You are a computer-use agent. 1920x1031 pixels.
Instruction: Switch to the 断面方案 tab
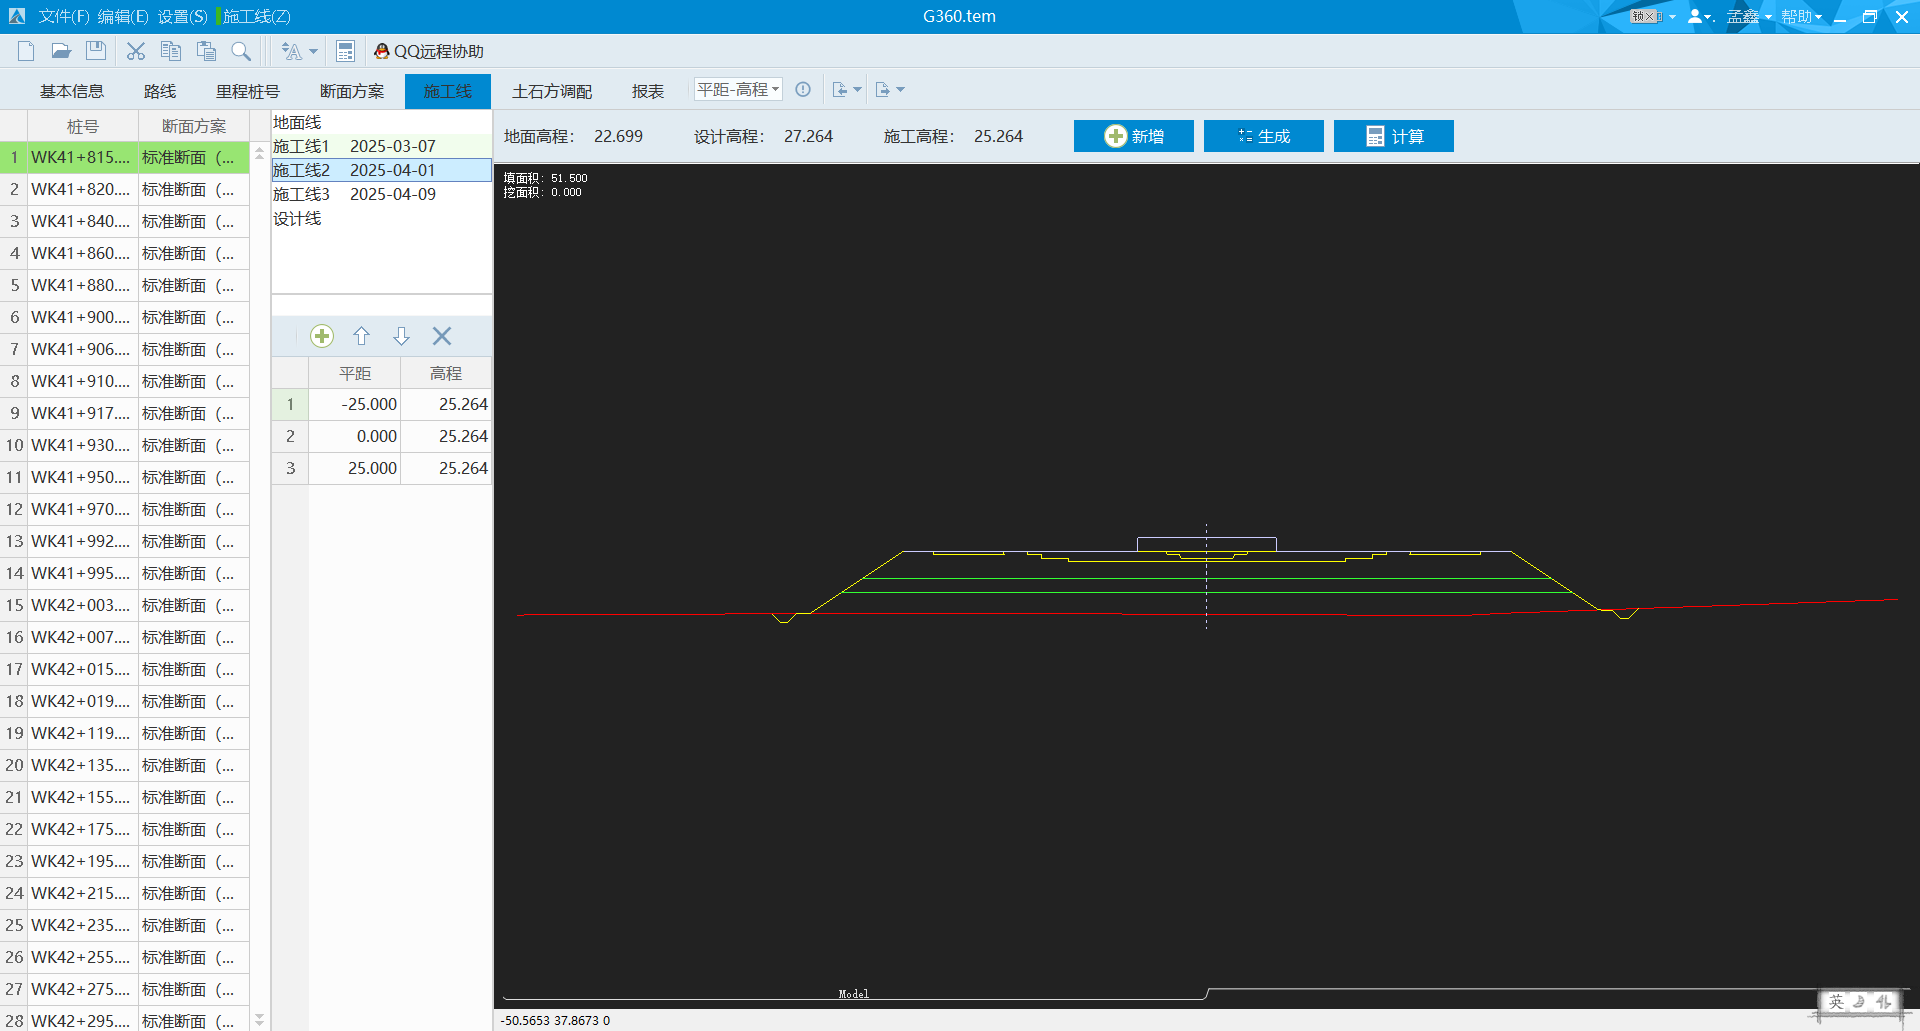[x=352, y=91]
